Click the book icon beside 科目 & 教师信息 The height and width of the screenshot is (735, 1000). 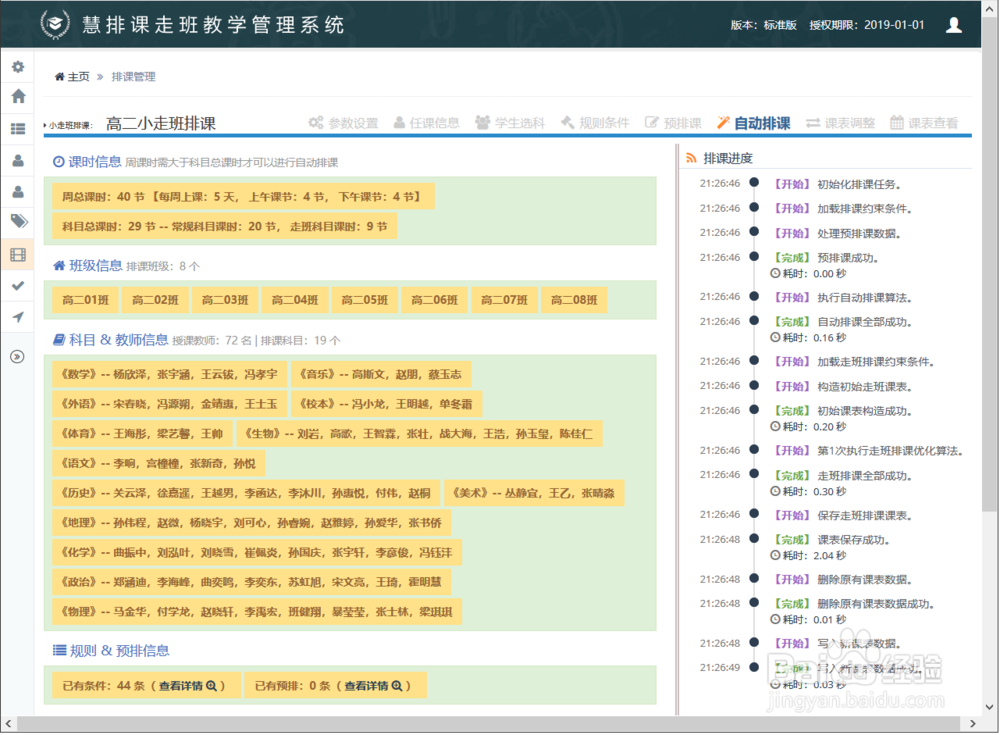pos(59,339)
